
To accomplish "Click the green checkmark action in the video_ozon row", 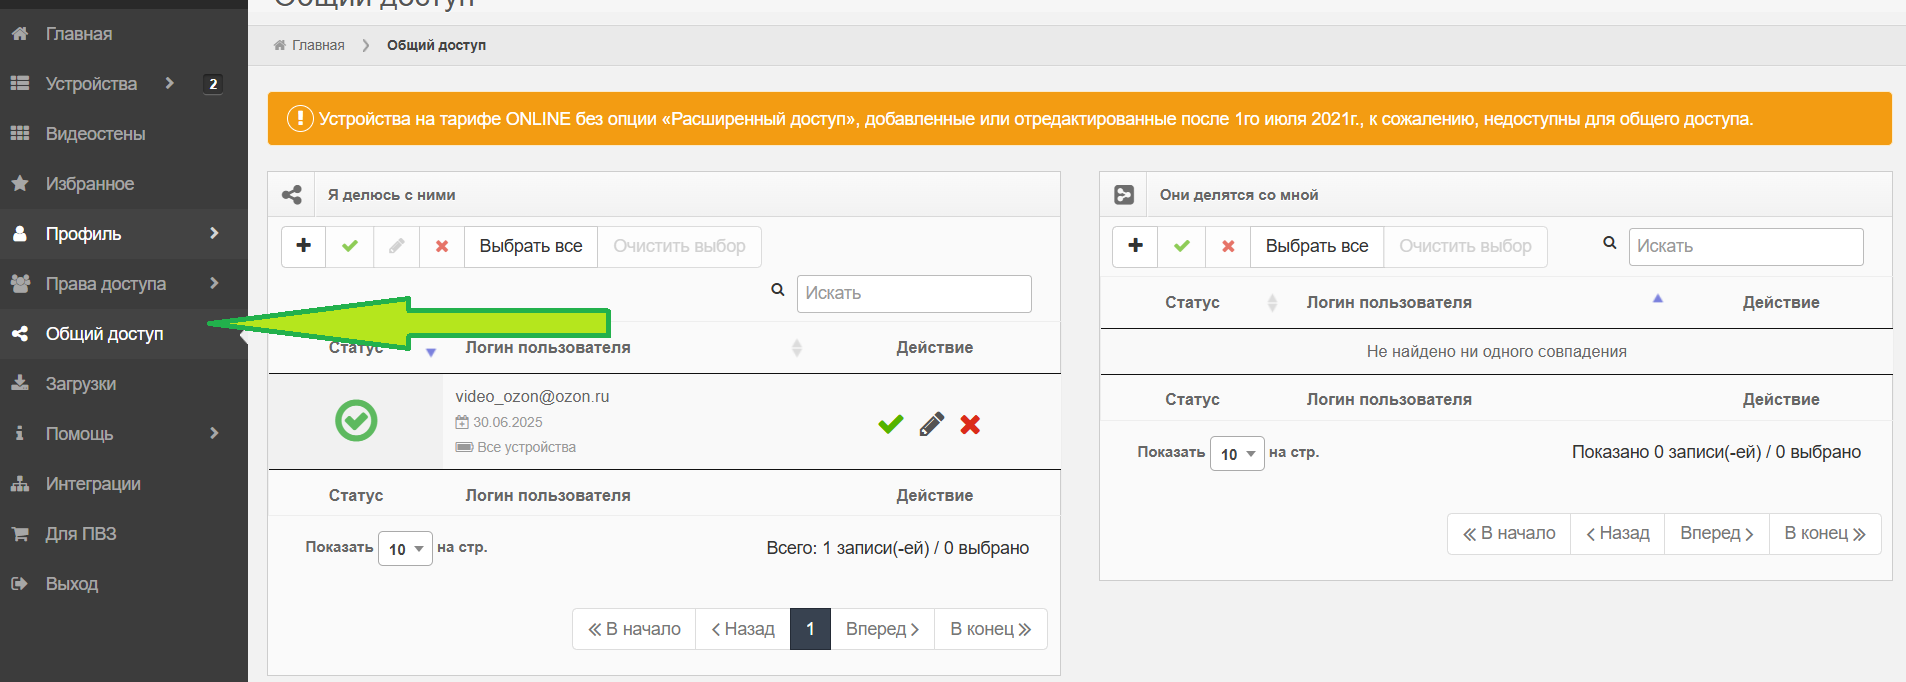I will tap(890, 425).
